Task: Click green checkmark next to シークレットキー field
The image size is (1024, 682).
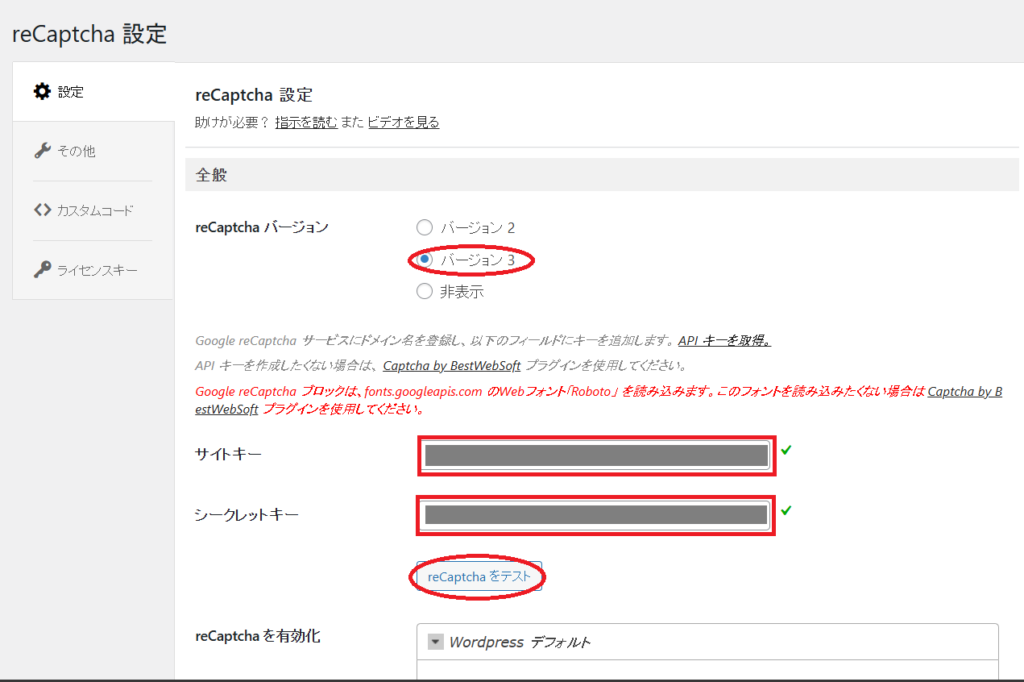Action: click(x=786, y=511)
